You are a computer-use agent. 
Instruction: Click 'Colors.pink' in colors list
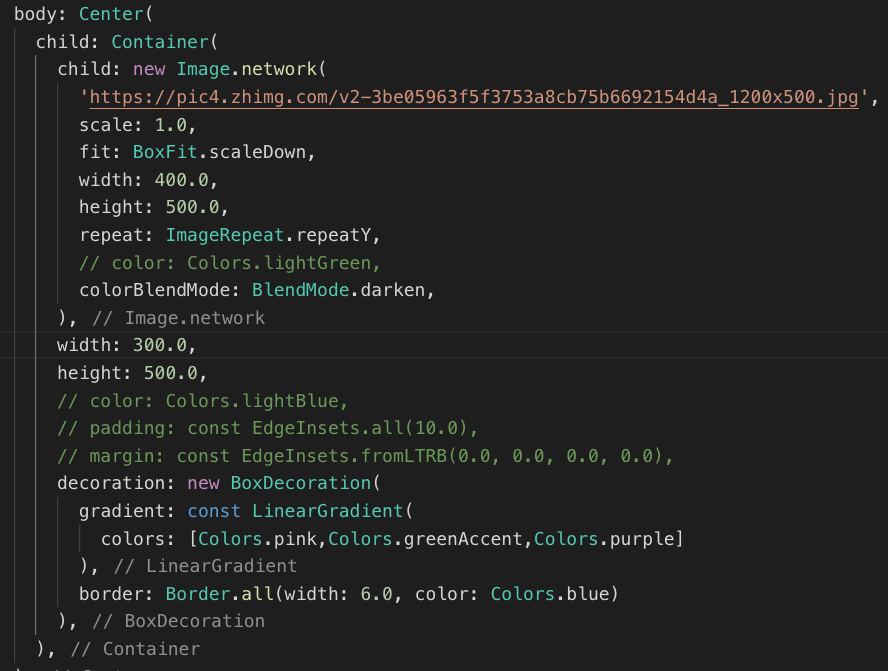tap(257, 539)
